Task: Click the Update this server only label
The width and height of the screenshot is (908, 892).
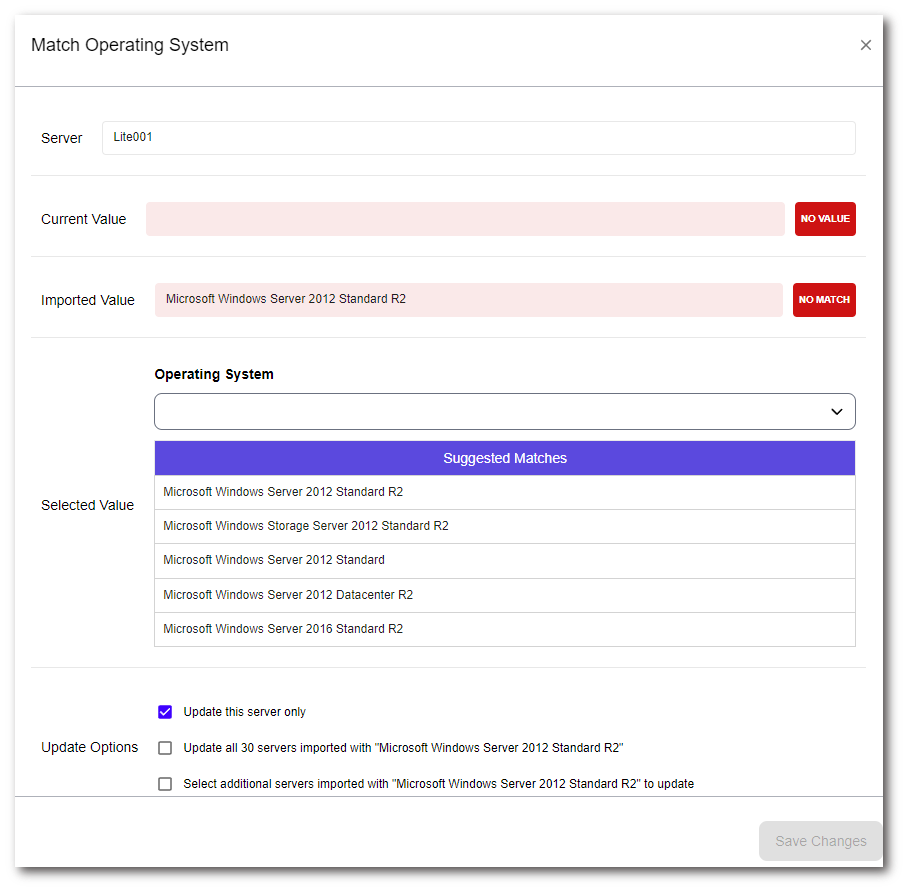Action: 245,712
